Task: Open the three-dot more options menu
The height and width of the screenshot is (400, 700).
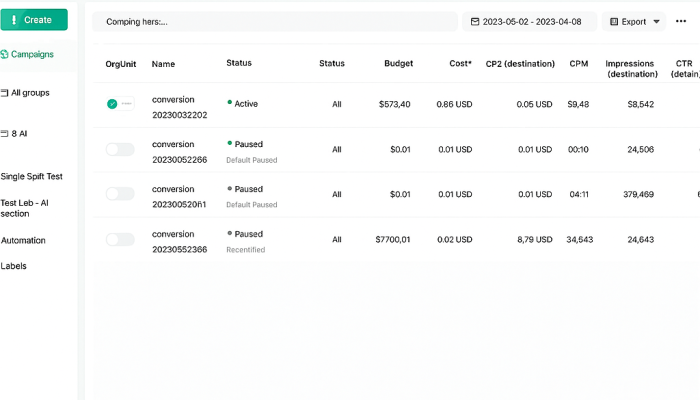Action: point(680,21)
